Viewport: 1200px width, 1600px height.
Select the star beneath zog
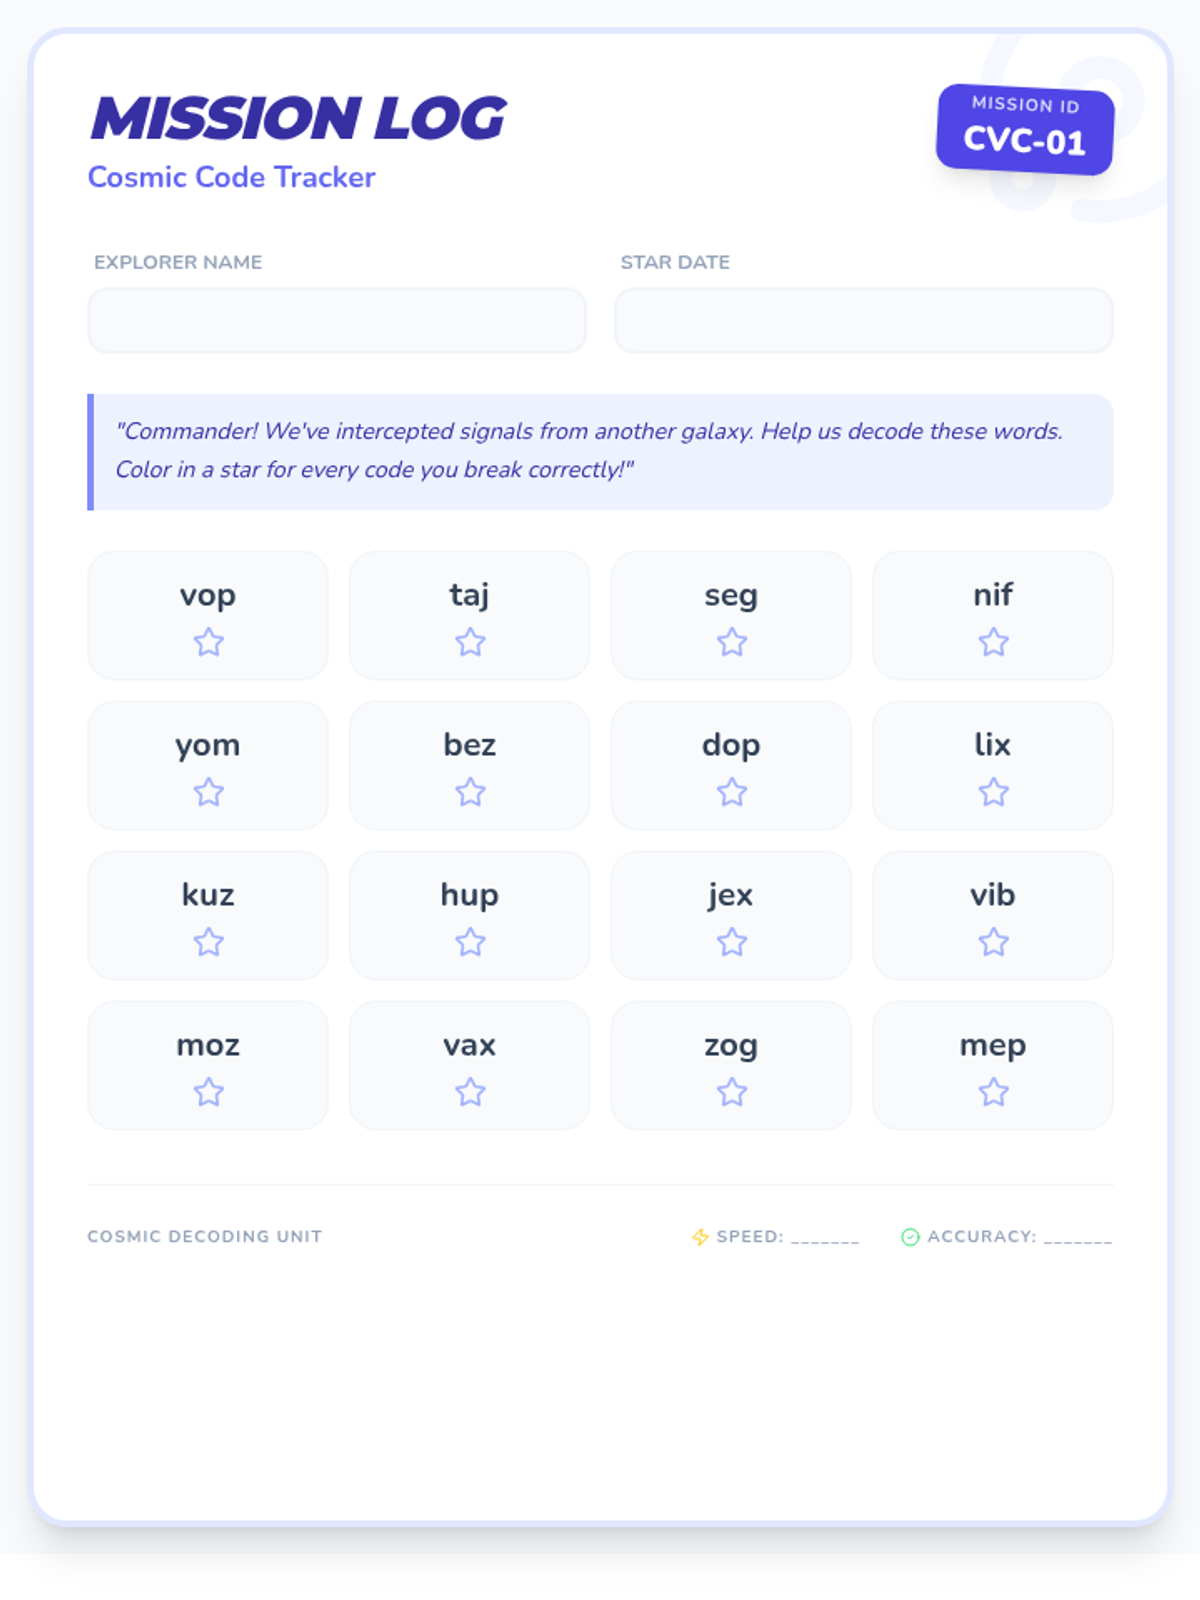point(732,1092)
